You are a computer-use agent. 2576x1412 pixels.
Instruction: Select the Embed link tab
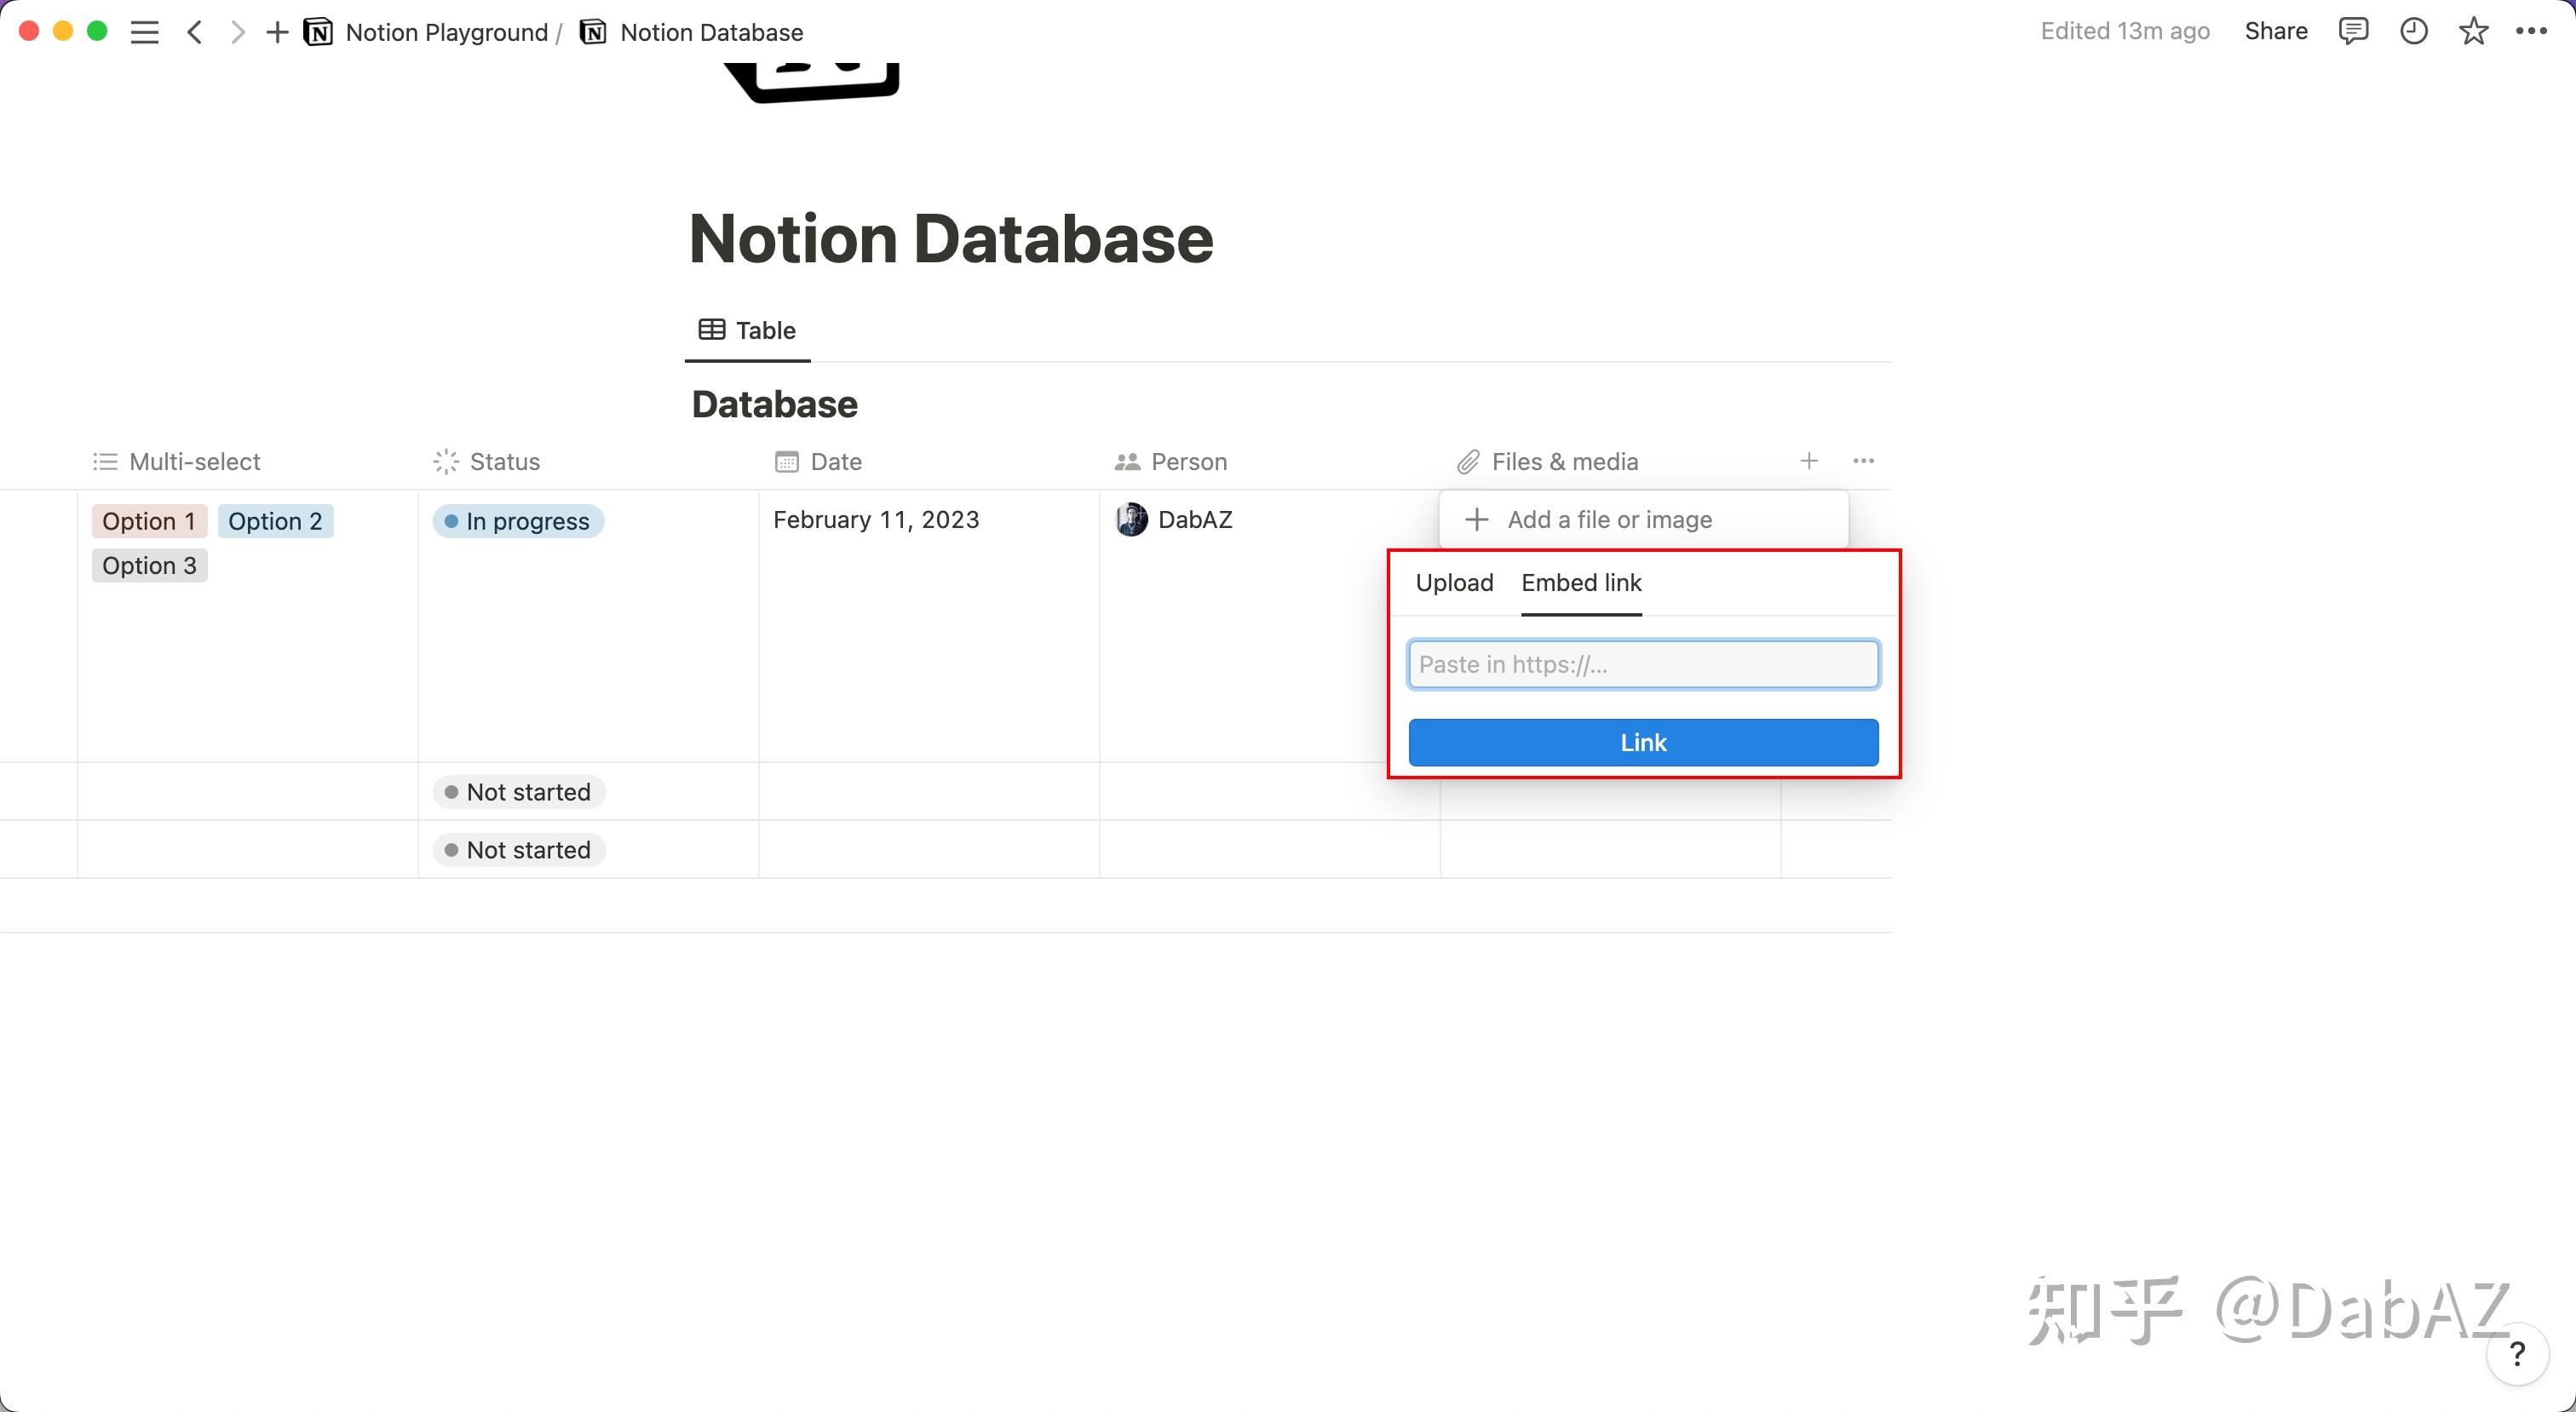[x=1580, y=583]
